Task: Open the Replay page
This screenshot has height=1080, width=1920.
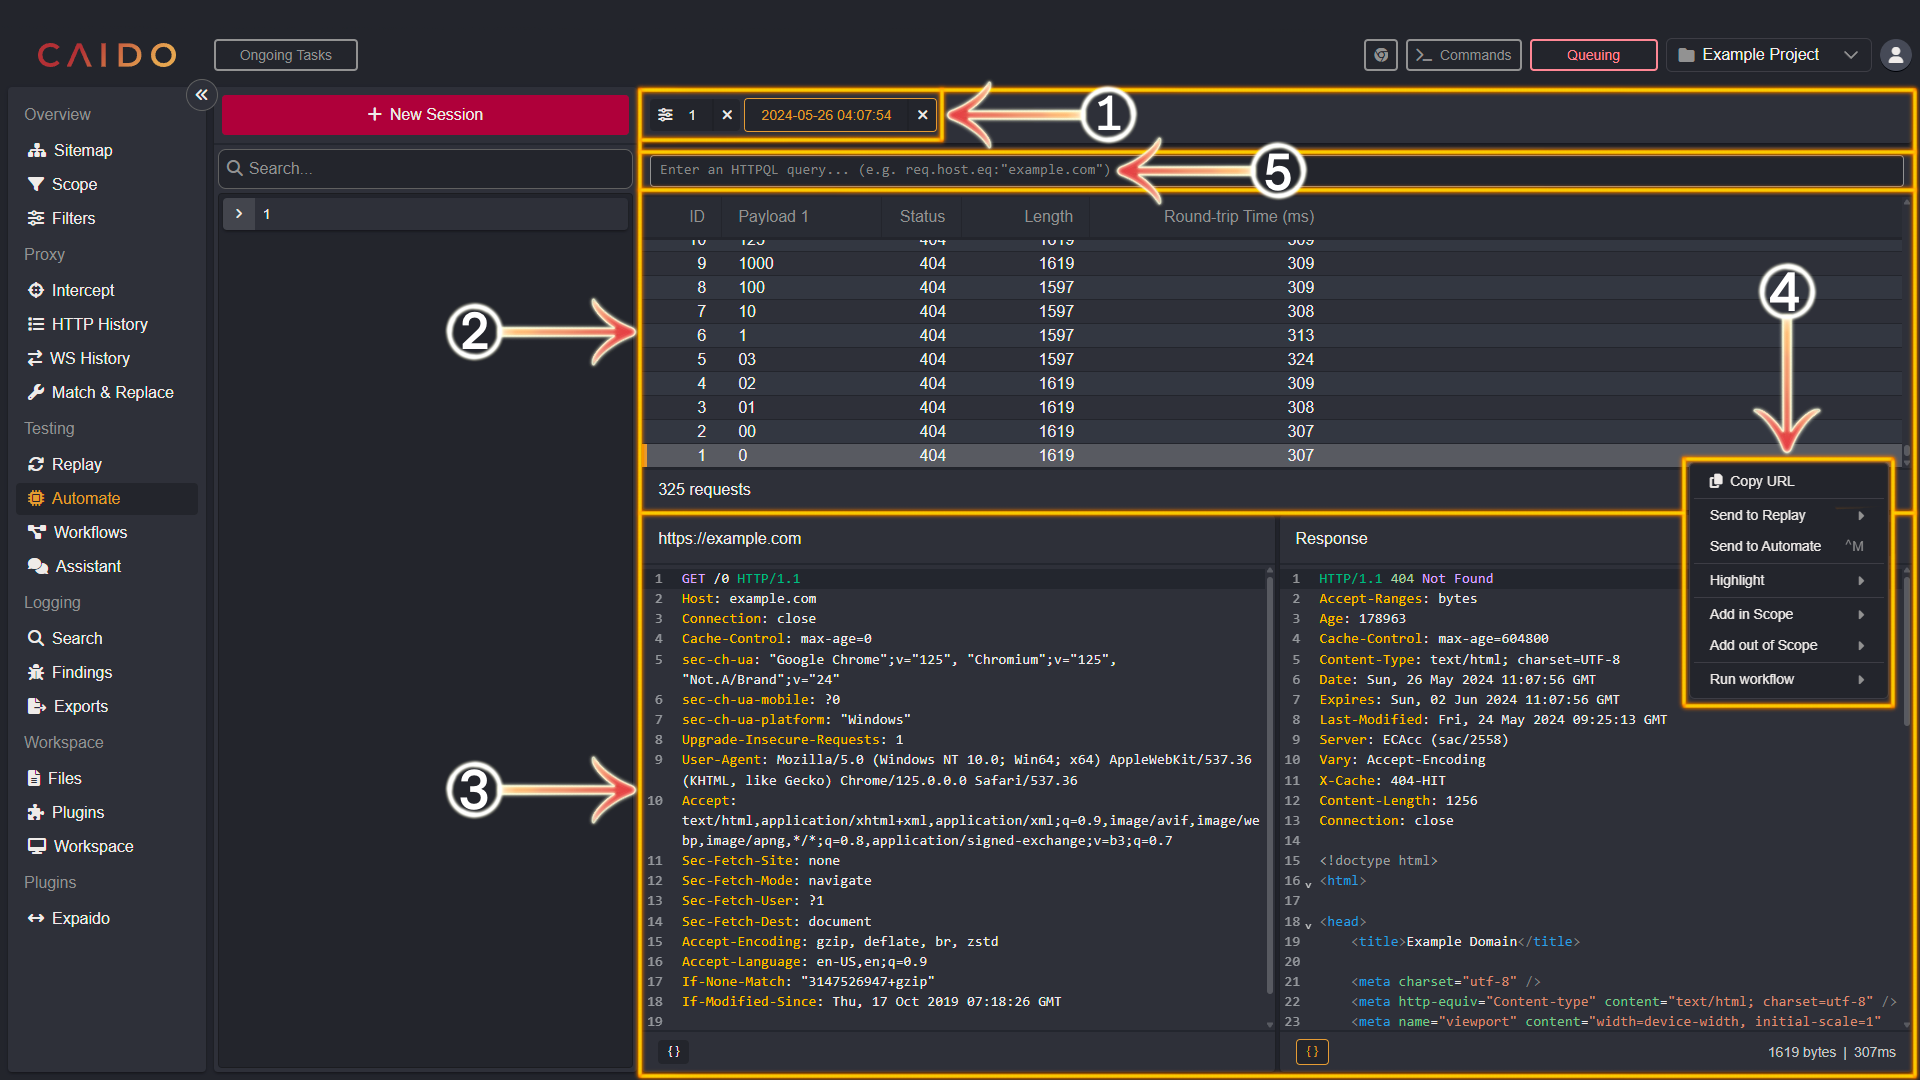Action: tap(65, 464)
